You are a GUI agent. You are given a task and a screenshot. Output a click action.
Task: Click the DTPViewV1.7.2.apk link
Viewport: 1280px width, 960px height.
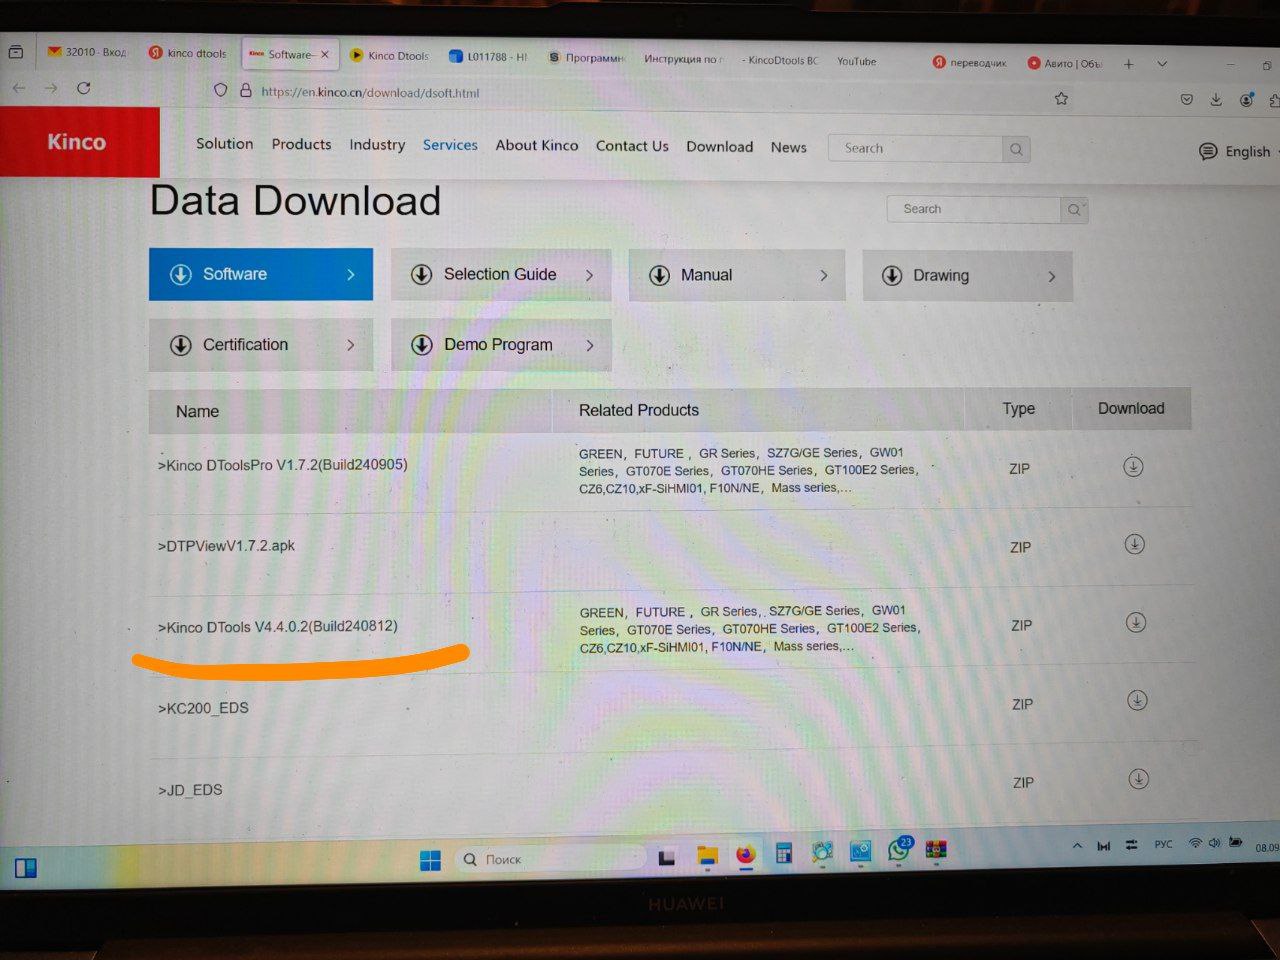[226, 546]
